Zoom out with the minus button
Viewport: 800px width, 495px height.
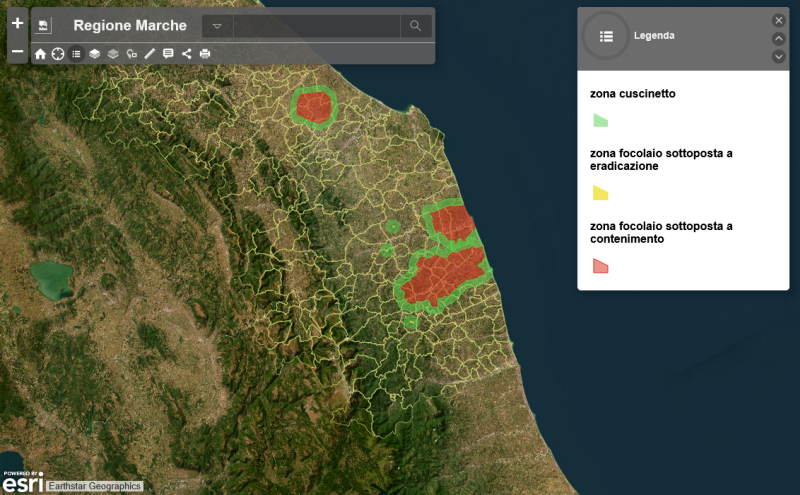pos(17,51)
